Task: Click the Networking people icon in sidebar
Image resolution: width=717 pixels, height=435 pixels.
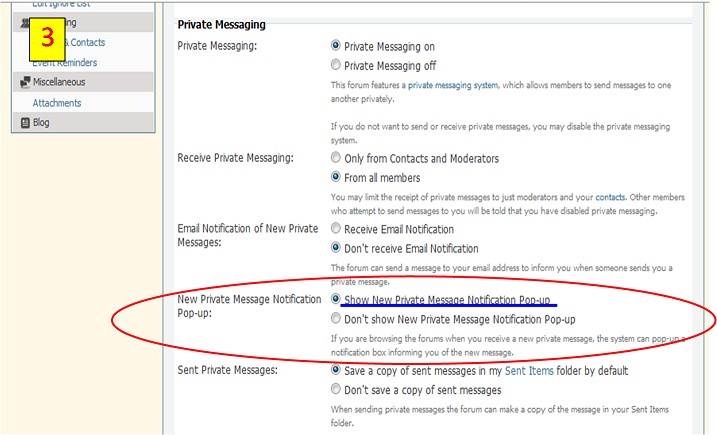Action: [x=24, y=22]
